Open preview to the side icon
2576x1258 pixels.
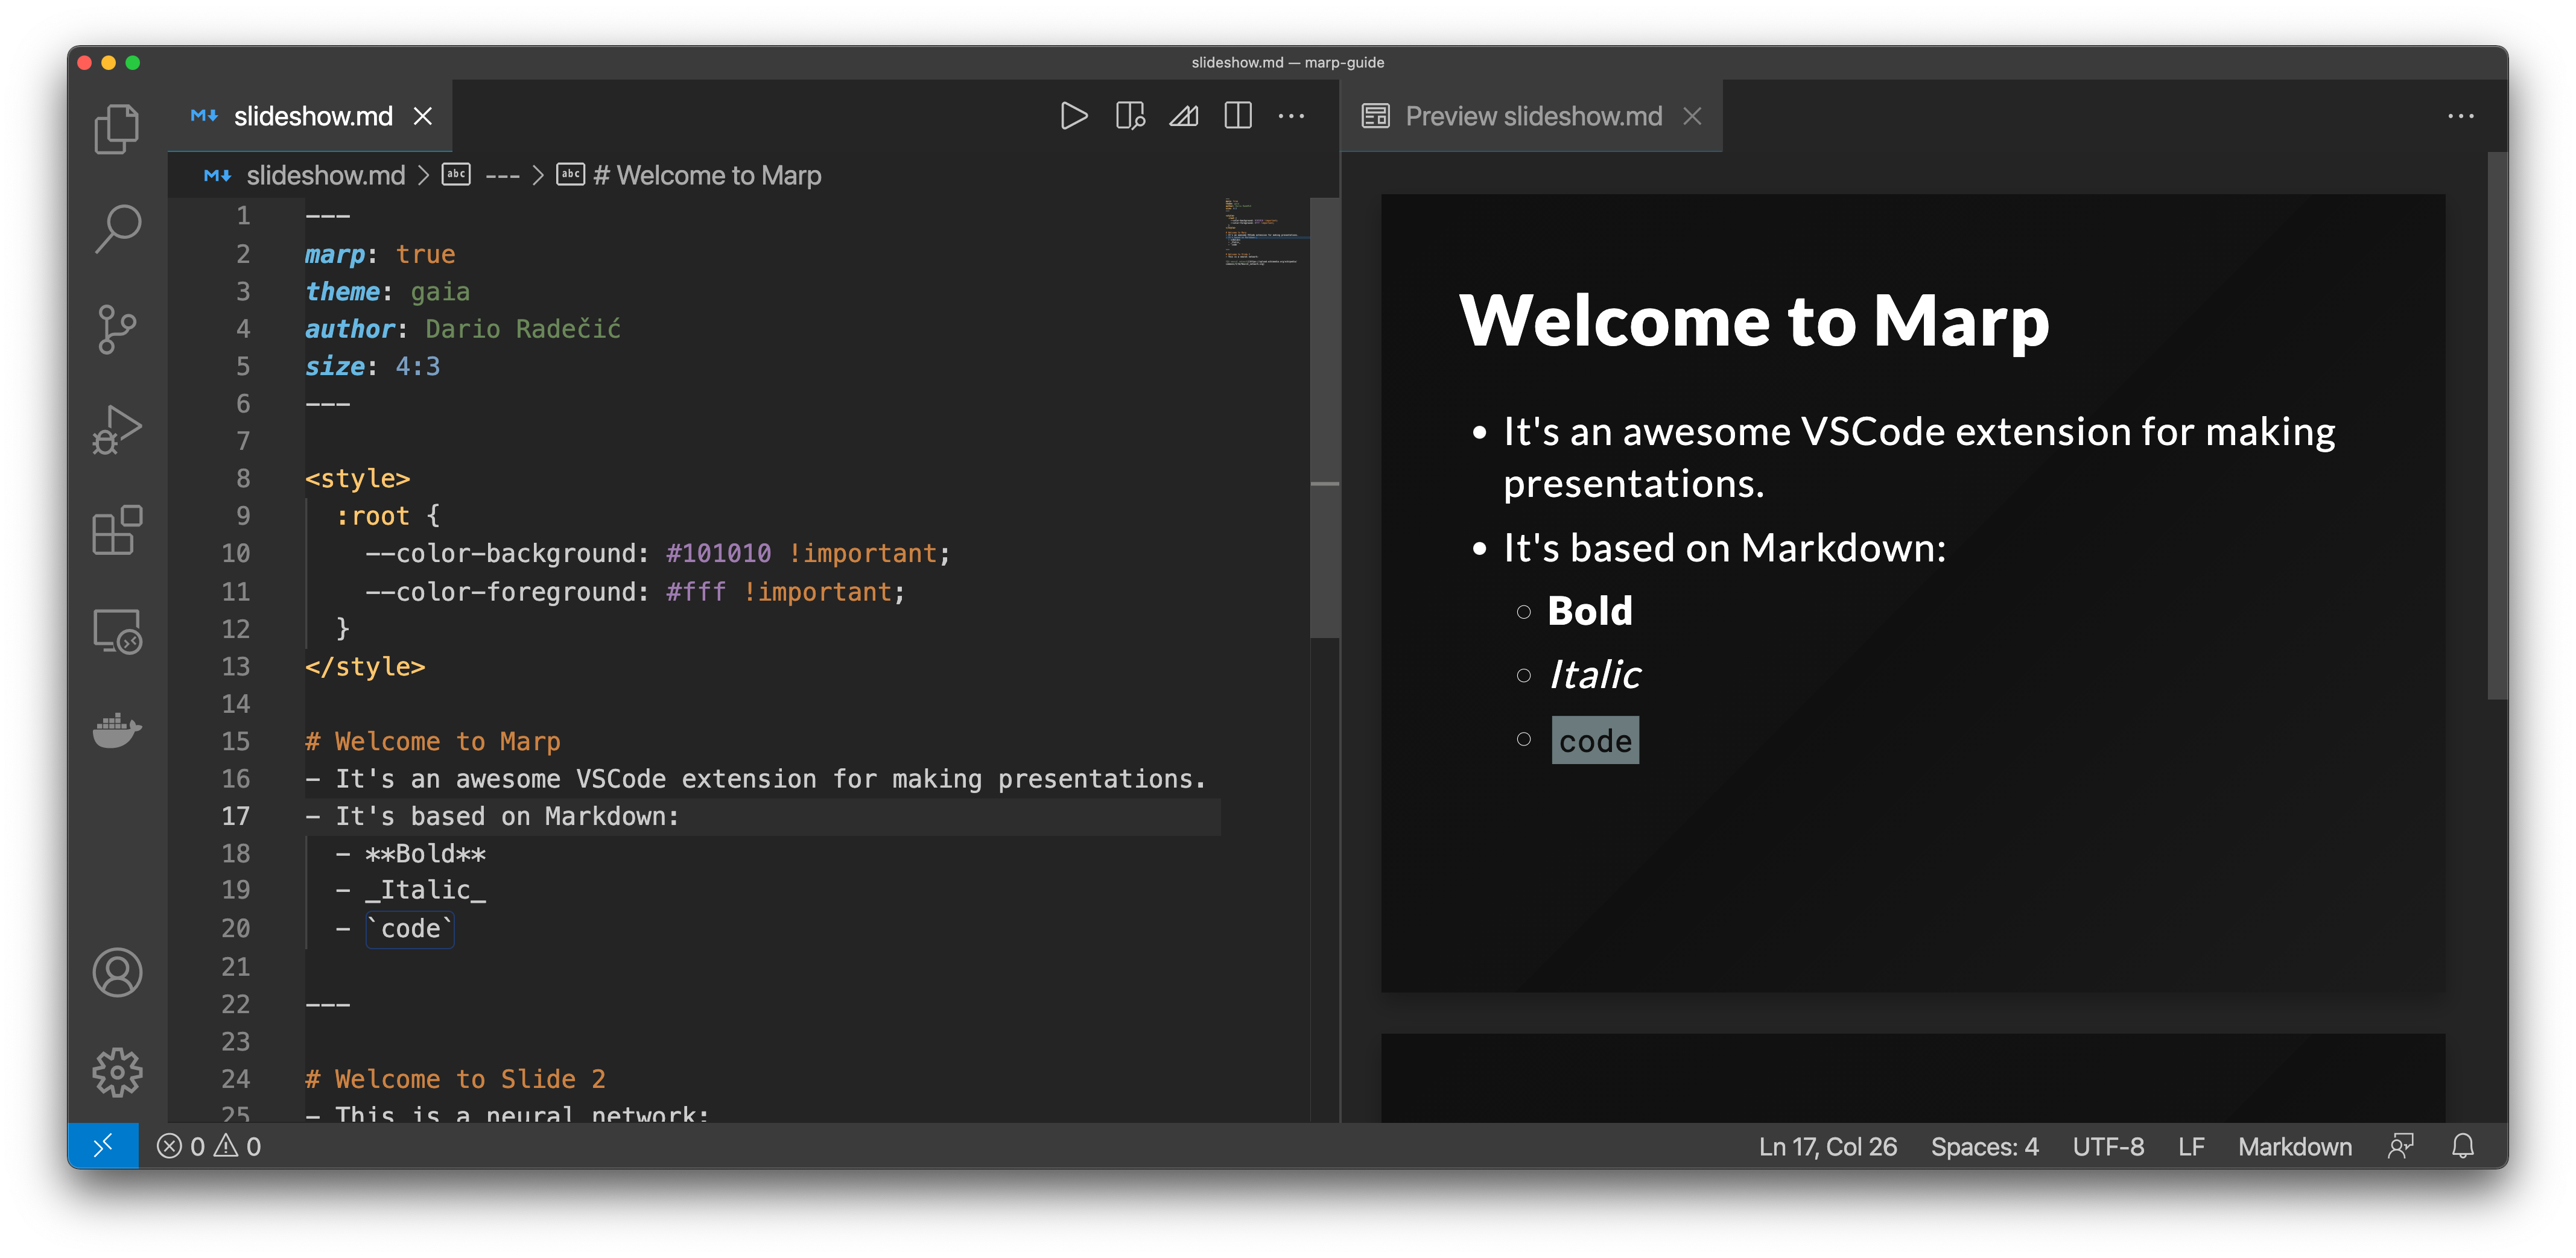point(1130,116)
